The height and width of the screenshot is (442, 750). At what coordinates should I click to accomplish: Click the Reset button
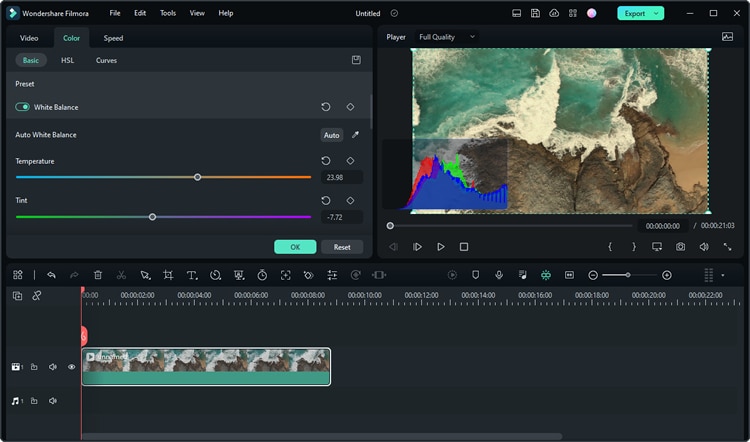[x=342, y=247]
